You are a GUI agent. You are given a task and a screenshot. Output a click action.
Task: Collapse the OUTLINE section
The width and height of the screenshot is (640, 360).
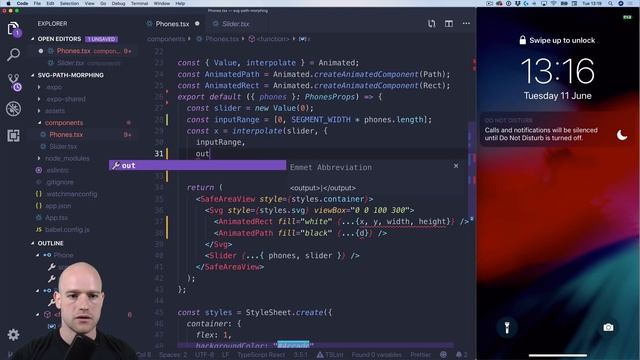(33, 243)
